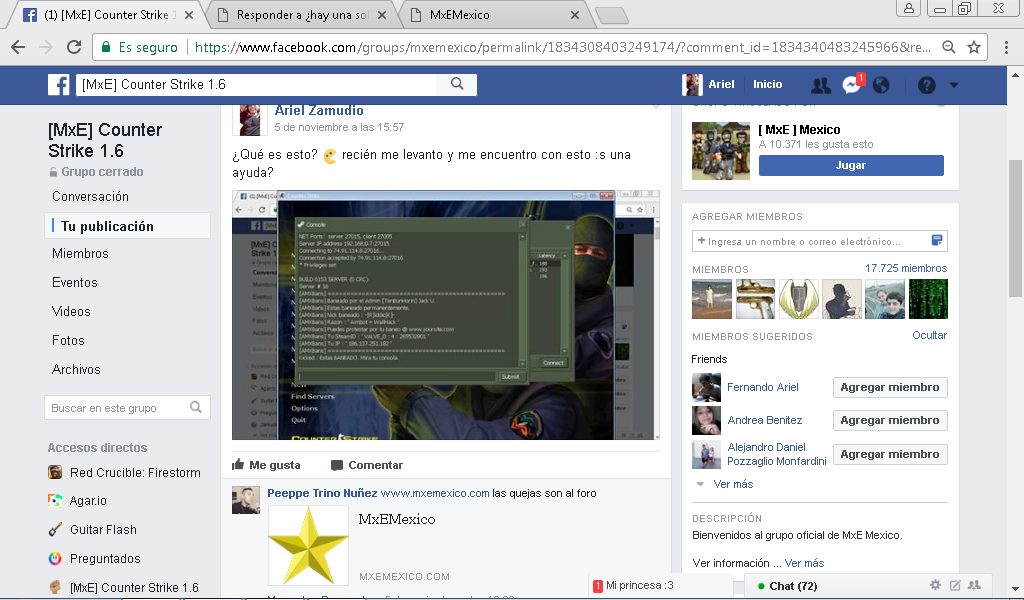Click the post timestamp '5 de noviembre a las 15:57'

[x=339, y=127]
